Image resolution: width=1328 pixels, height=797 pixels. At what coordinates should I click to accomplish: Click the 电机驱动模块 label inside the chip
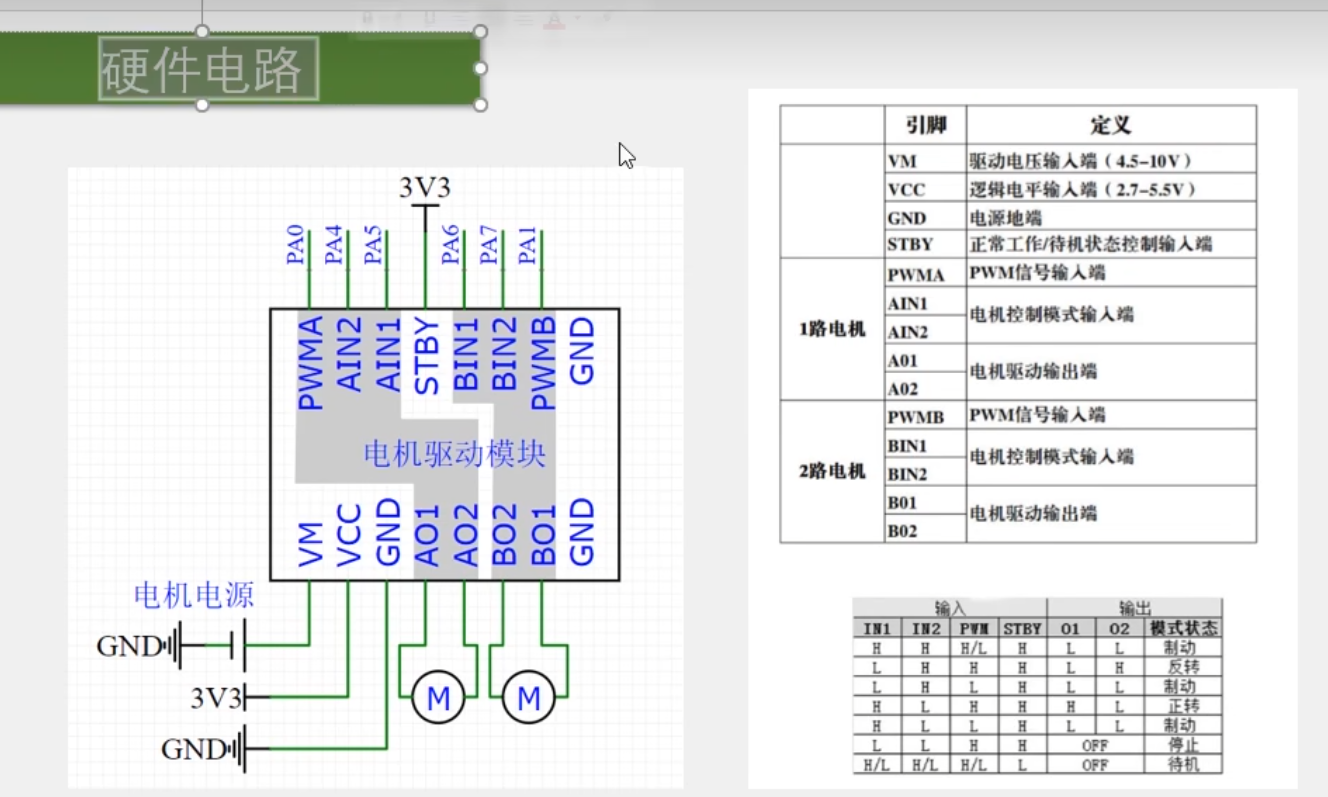coord(455,455)
